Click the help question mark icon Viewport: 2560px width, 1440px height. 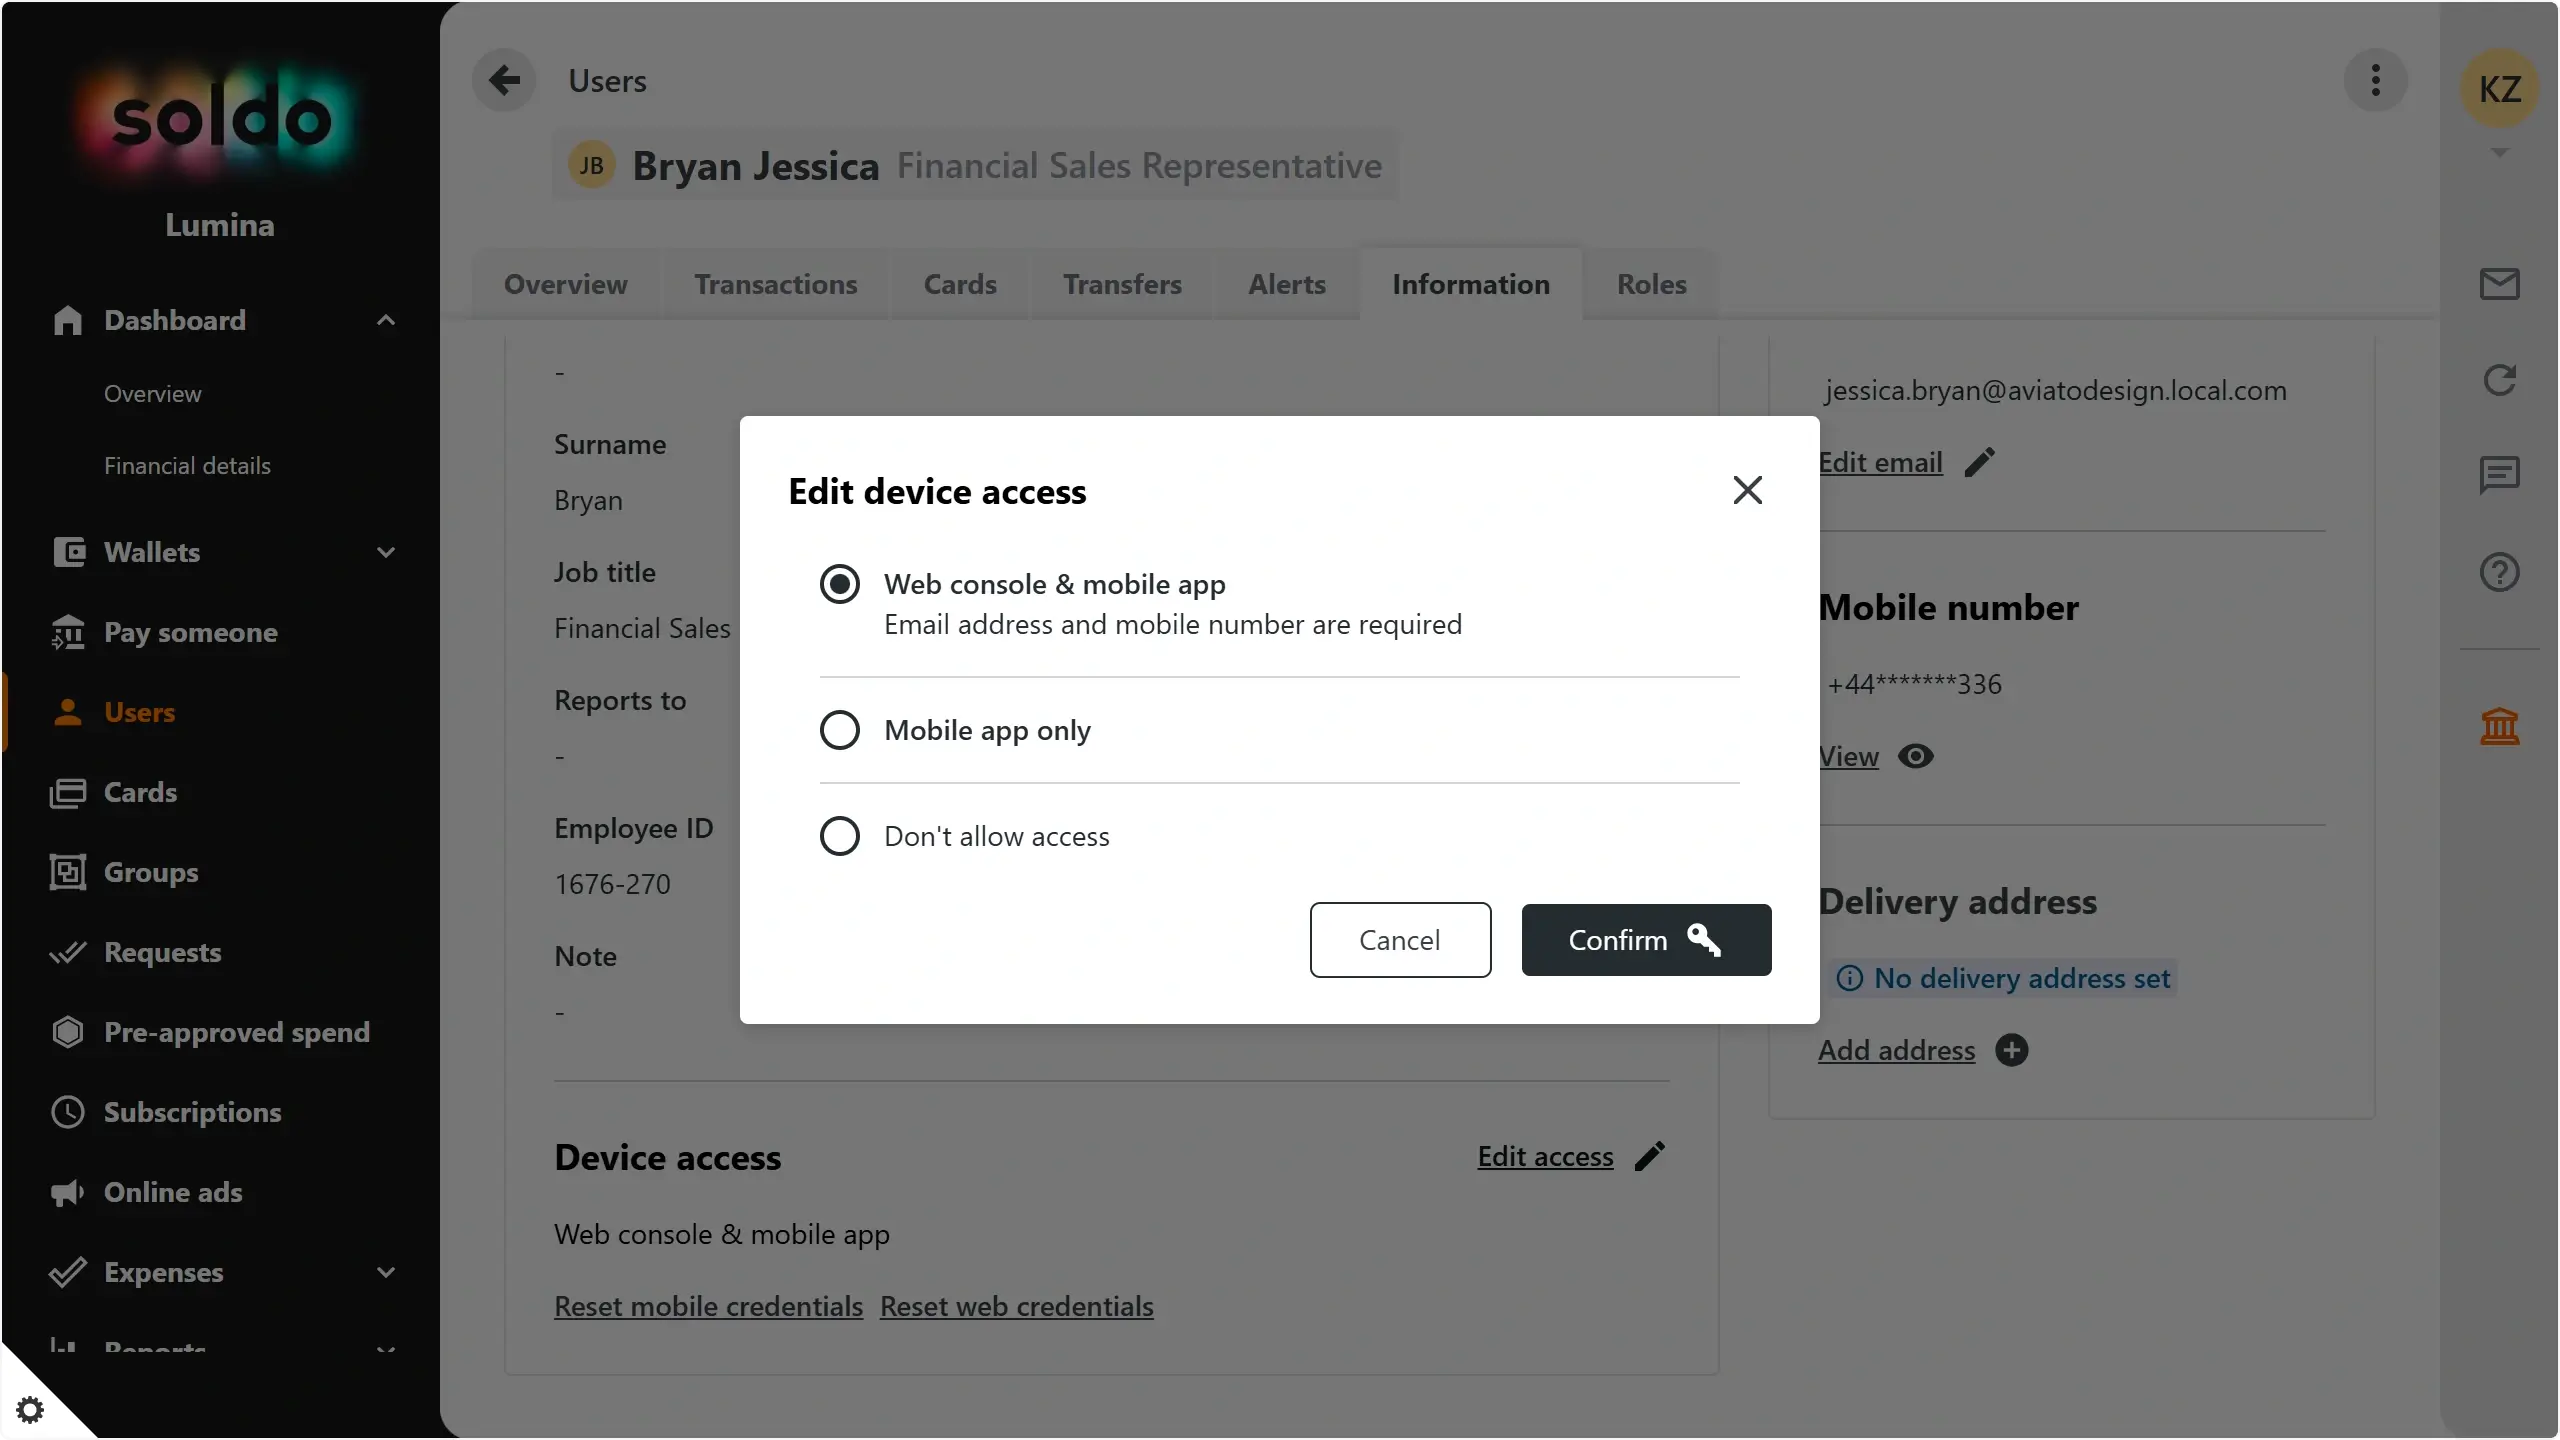tap(2499, 572)
